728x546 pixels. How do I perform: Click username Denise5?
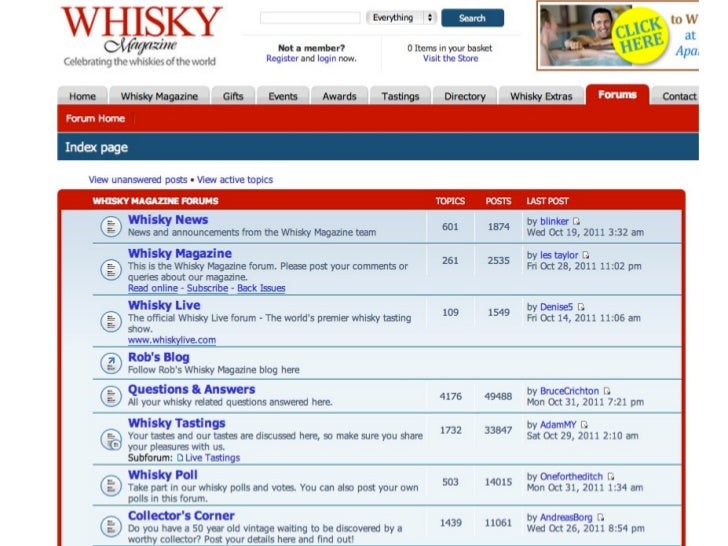(x=557, y=307)
